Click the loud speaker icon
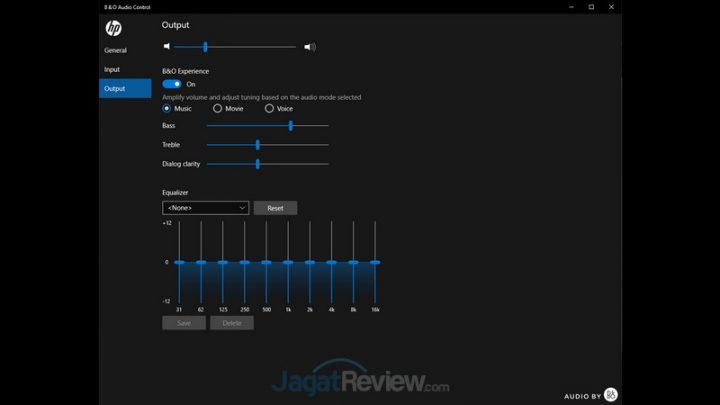 coord(310,46)
